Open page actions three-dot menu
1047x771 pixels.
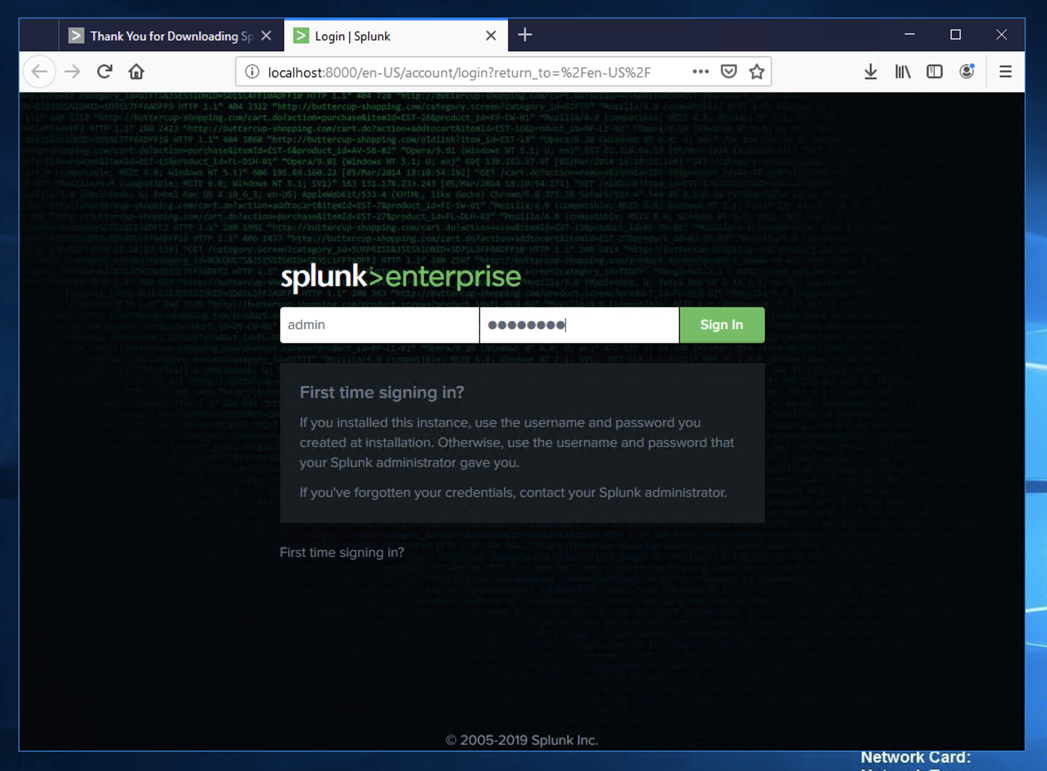(x=700, y=71)
